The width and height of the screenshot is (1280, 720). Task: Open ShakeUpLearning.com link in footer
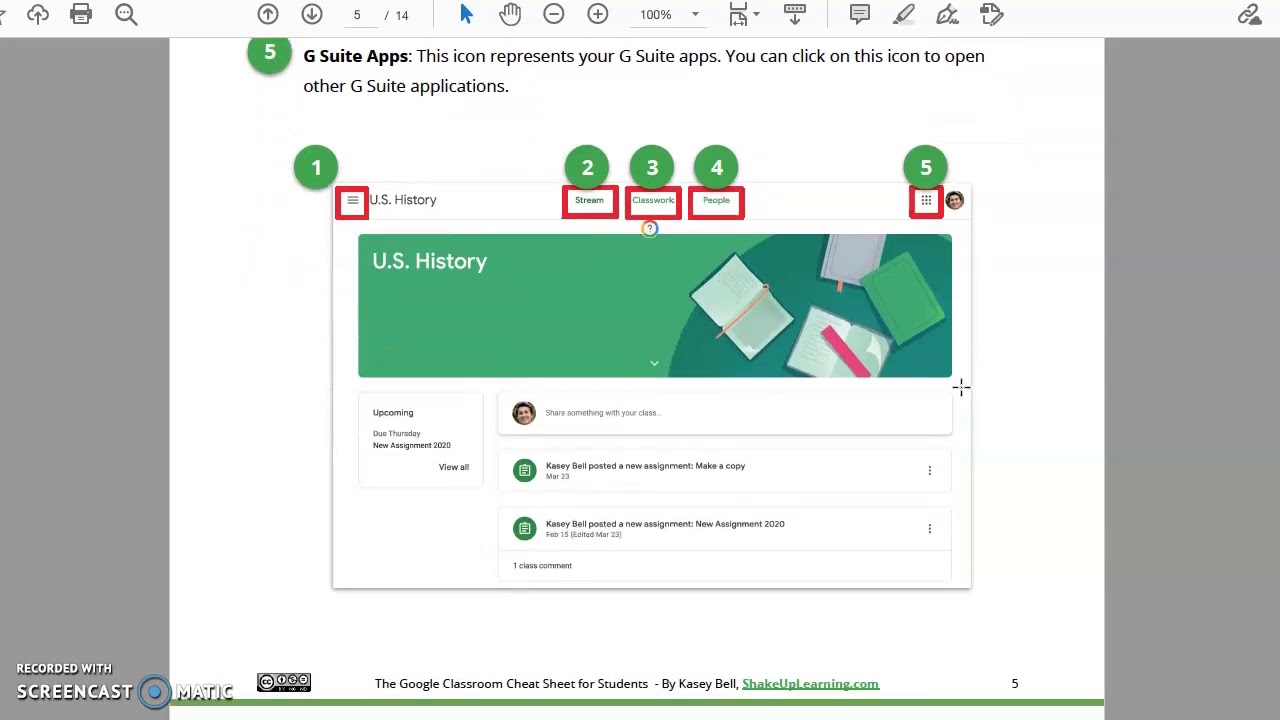[x=810, y=684]
